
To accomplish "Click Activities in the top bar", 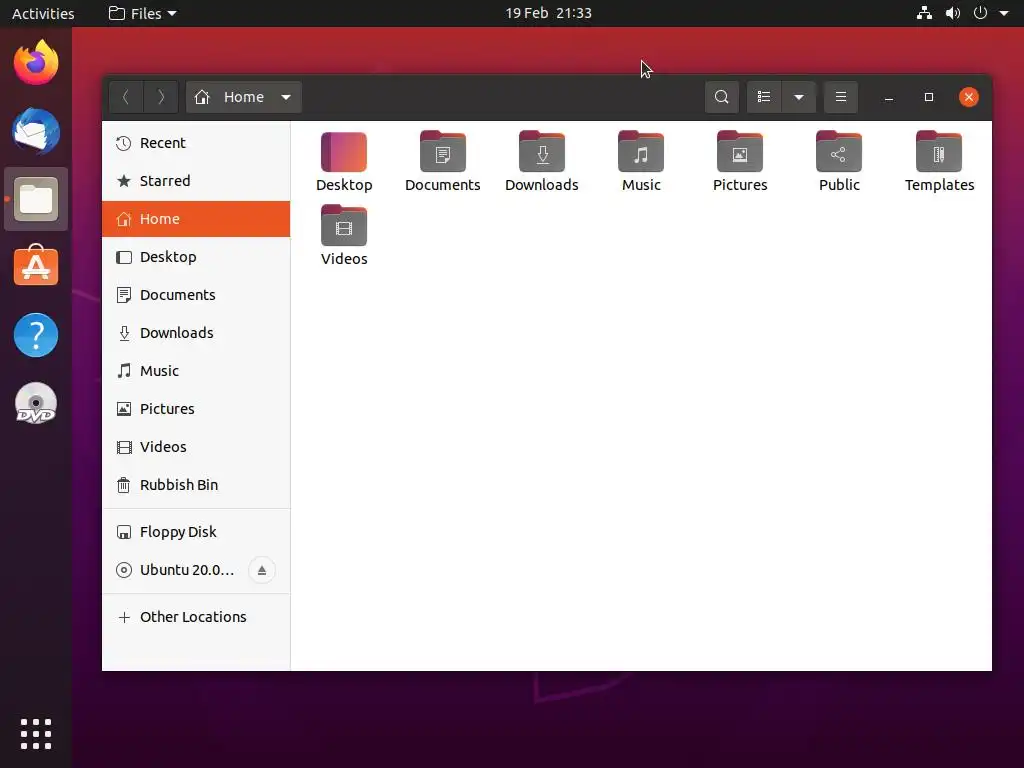I will click(43, 13).
